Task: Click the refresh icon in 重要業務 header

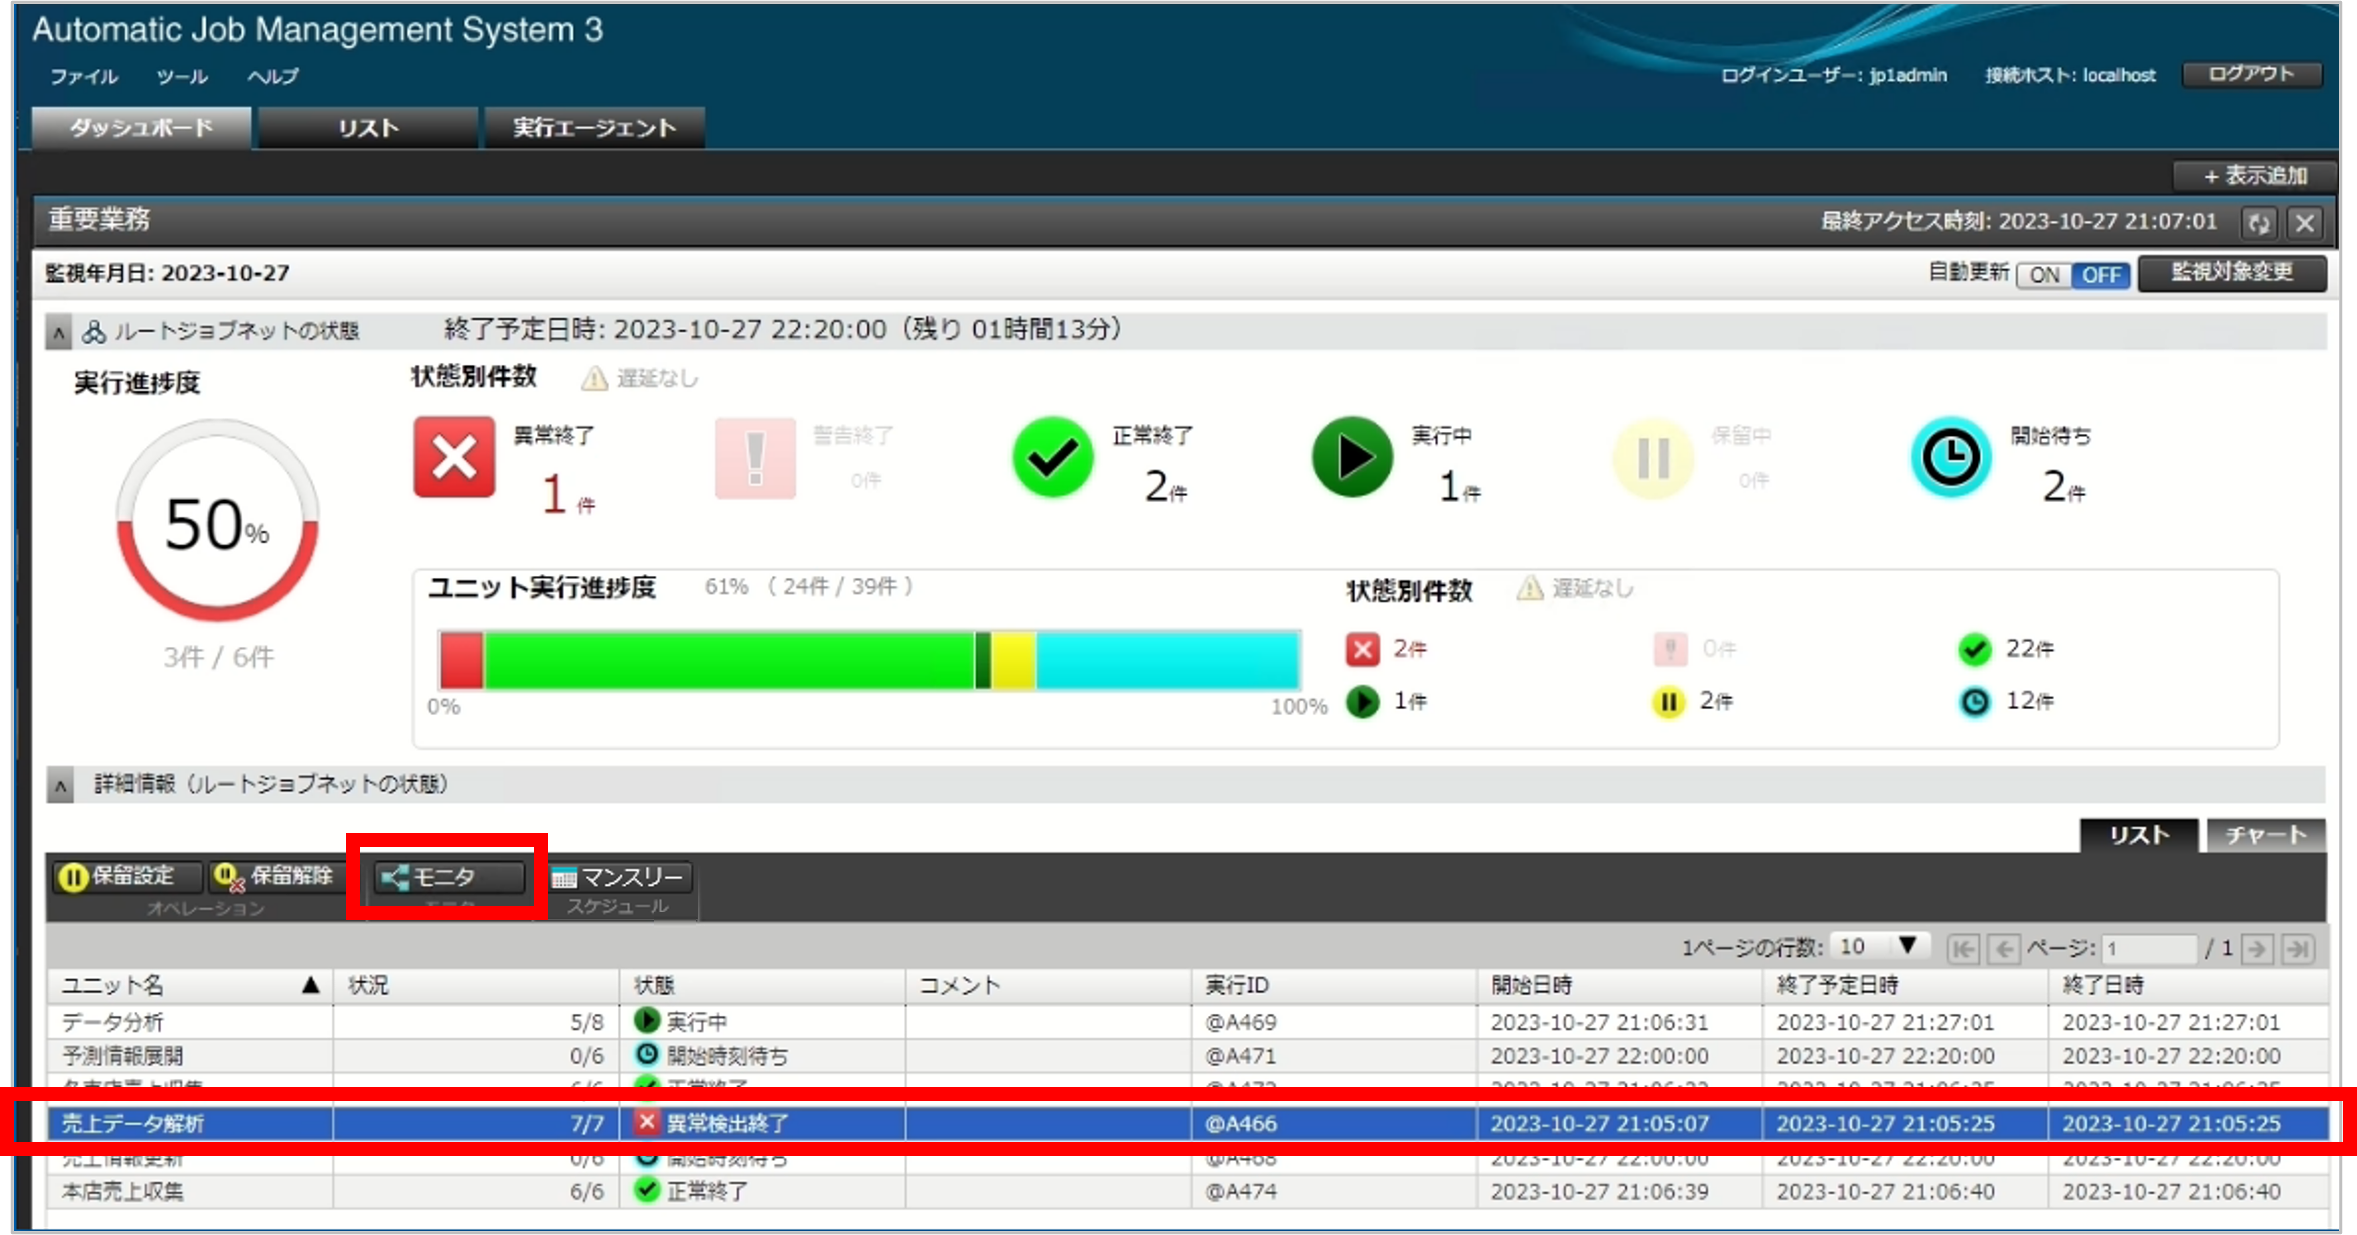Action: point(2259,223)
